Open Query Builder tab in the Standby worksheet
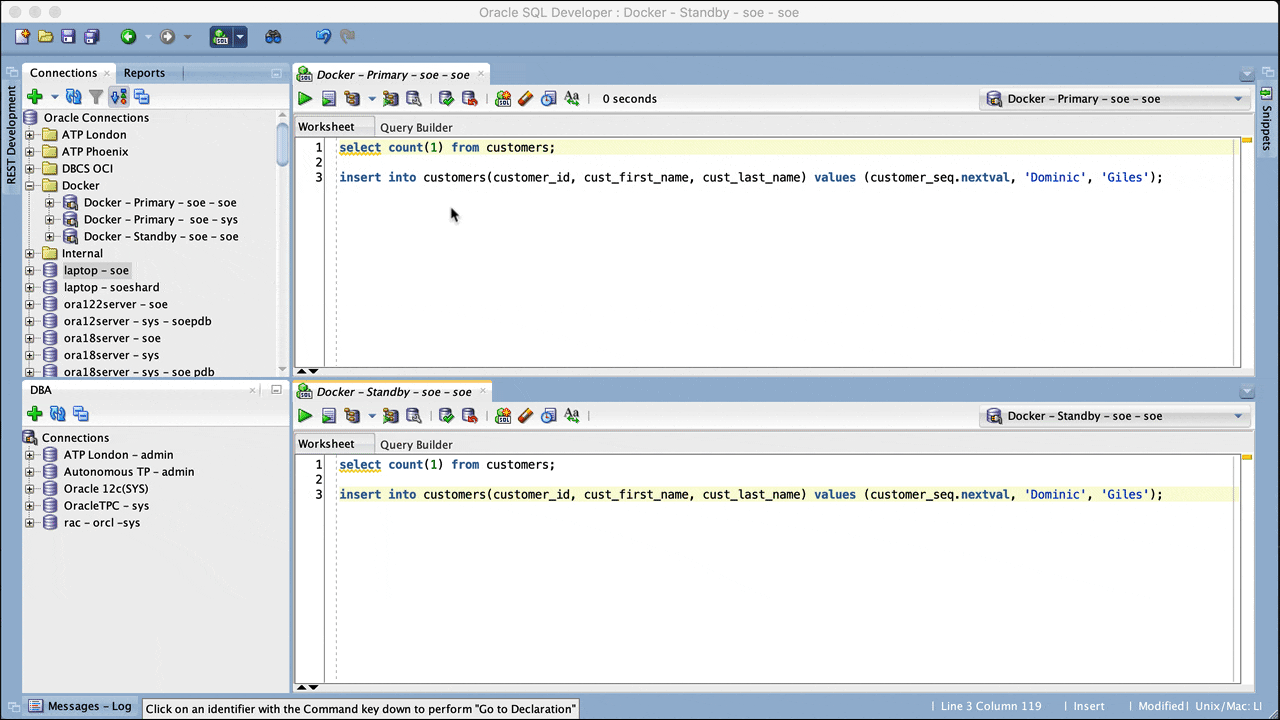This screenshot has width=1280, height=720. tap(416, 445)
